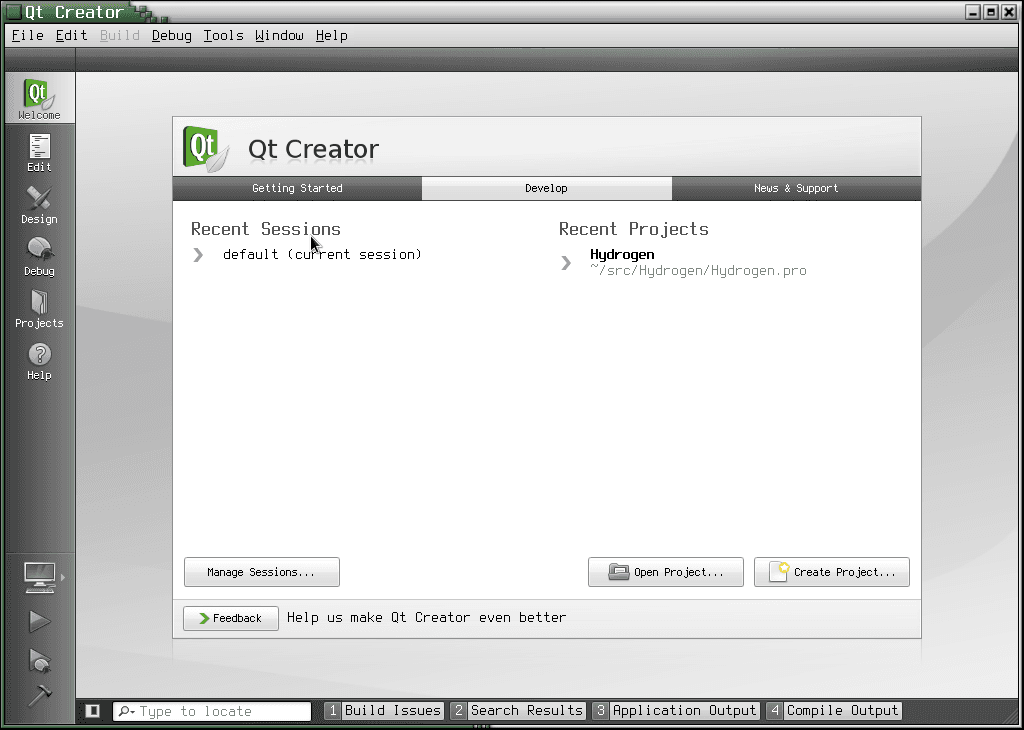Image resolution: width=1024 pixels, height=730 pixels.
Task: Click the Run play arrow icon
Action: pyautogui.click(x=39, y=621)
